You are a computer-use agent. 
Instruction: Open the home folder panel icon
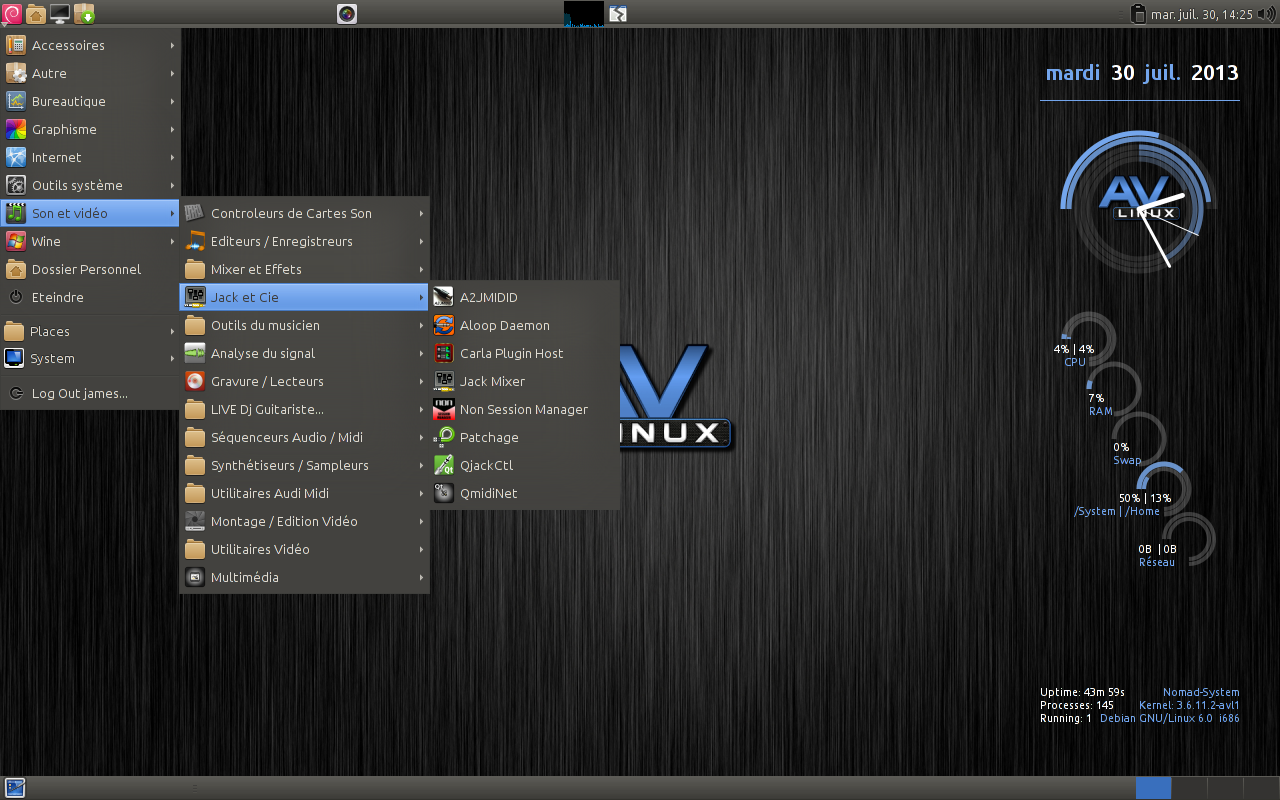pos(36,13)
